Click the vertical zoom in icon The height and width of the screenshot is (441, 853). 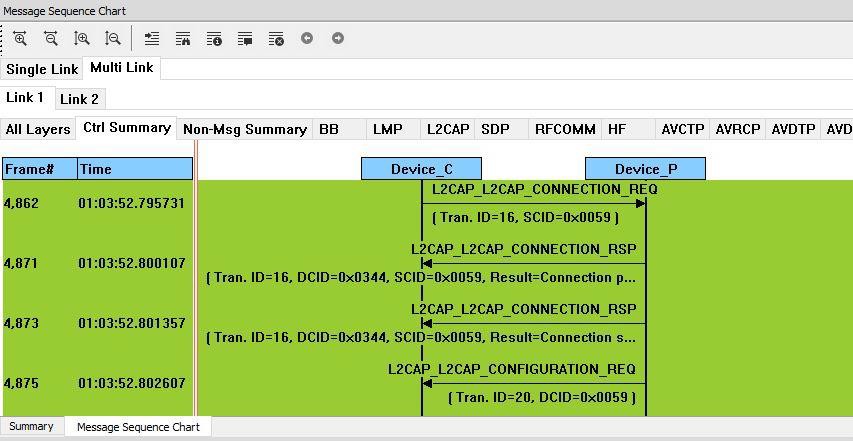pos(82,39)
